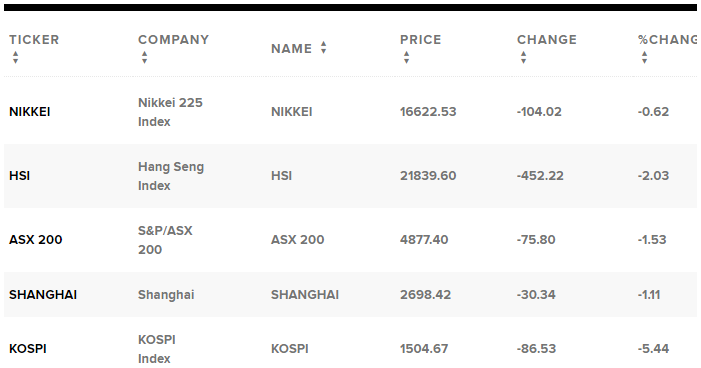Click Nikkei 225 Index company name
This screenshot has height=368, width=701.
coord(170,112)
